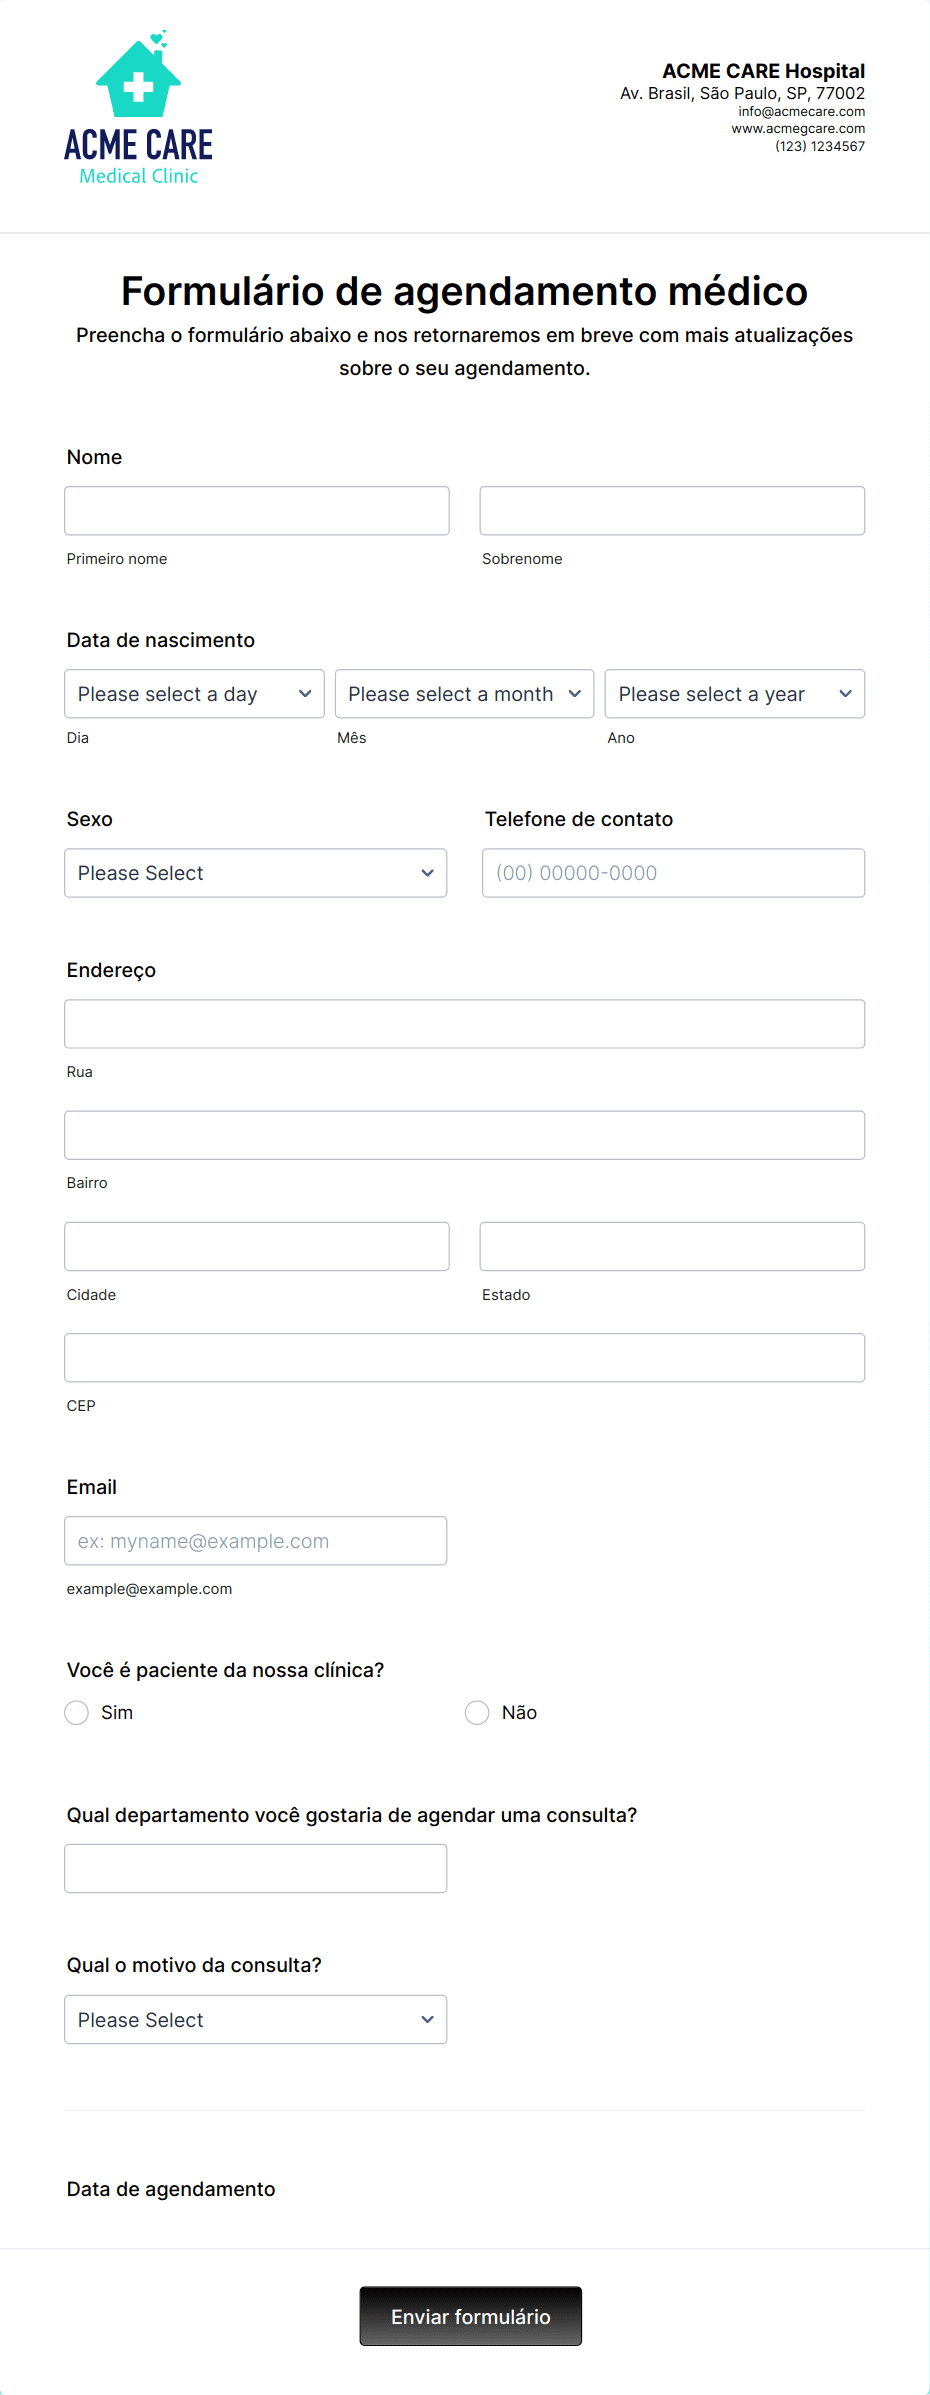930x2395 pixels.
Task: Click the Enviar formulário button
Action: point(471,2316)
